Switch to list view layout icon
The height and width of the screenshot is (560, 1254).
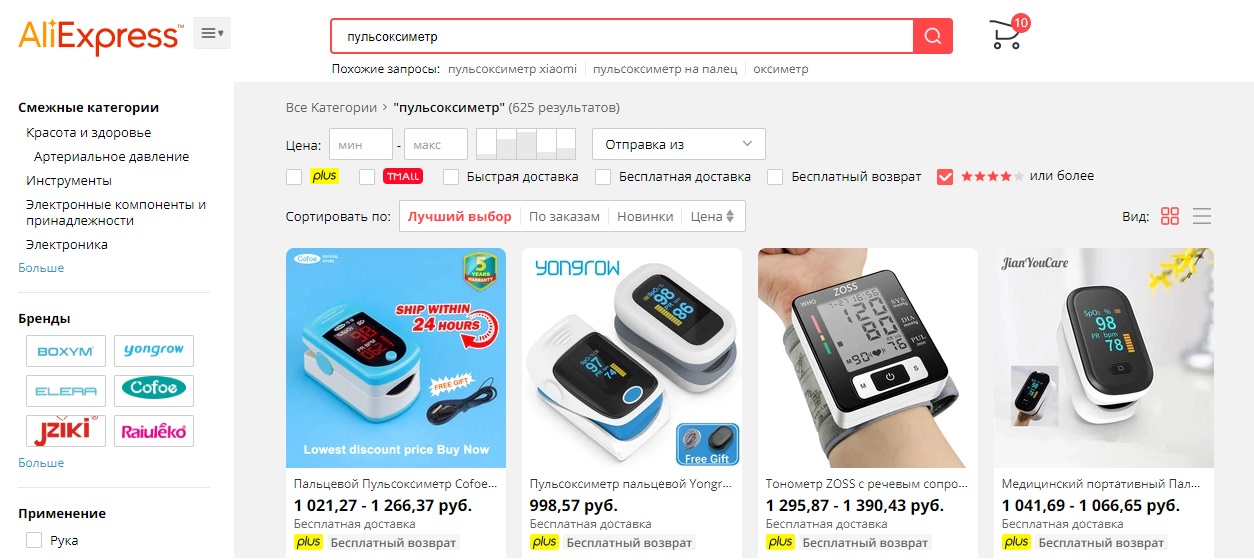pos(1202,216)
